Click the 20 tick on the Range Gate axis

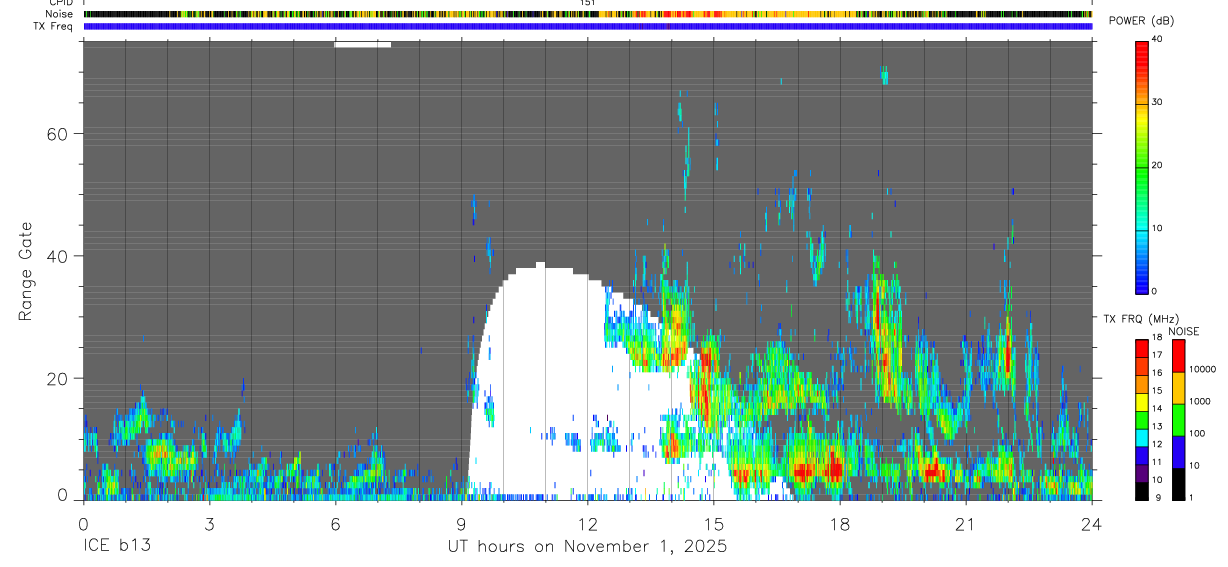pyautogui.click(x=59, y=378)
